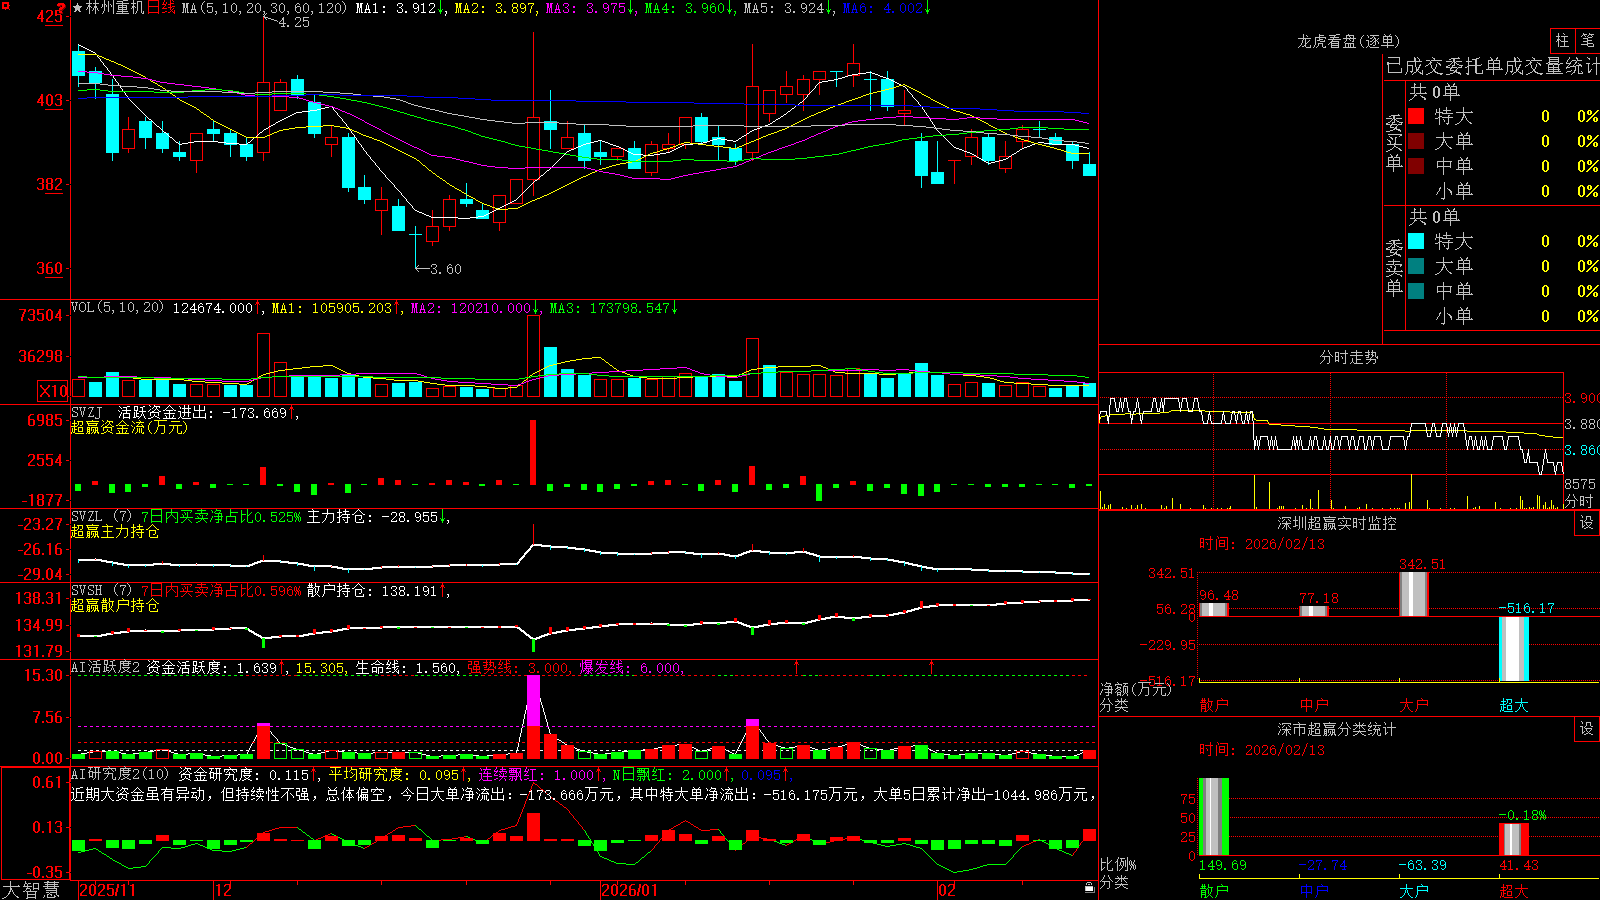Click the 主力持仓: -28.955 value
Viewport: 1600px width, 900px height.
point(372,517)
